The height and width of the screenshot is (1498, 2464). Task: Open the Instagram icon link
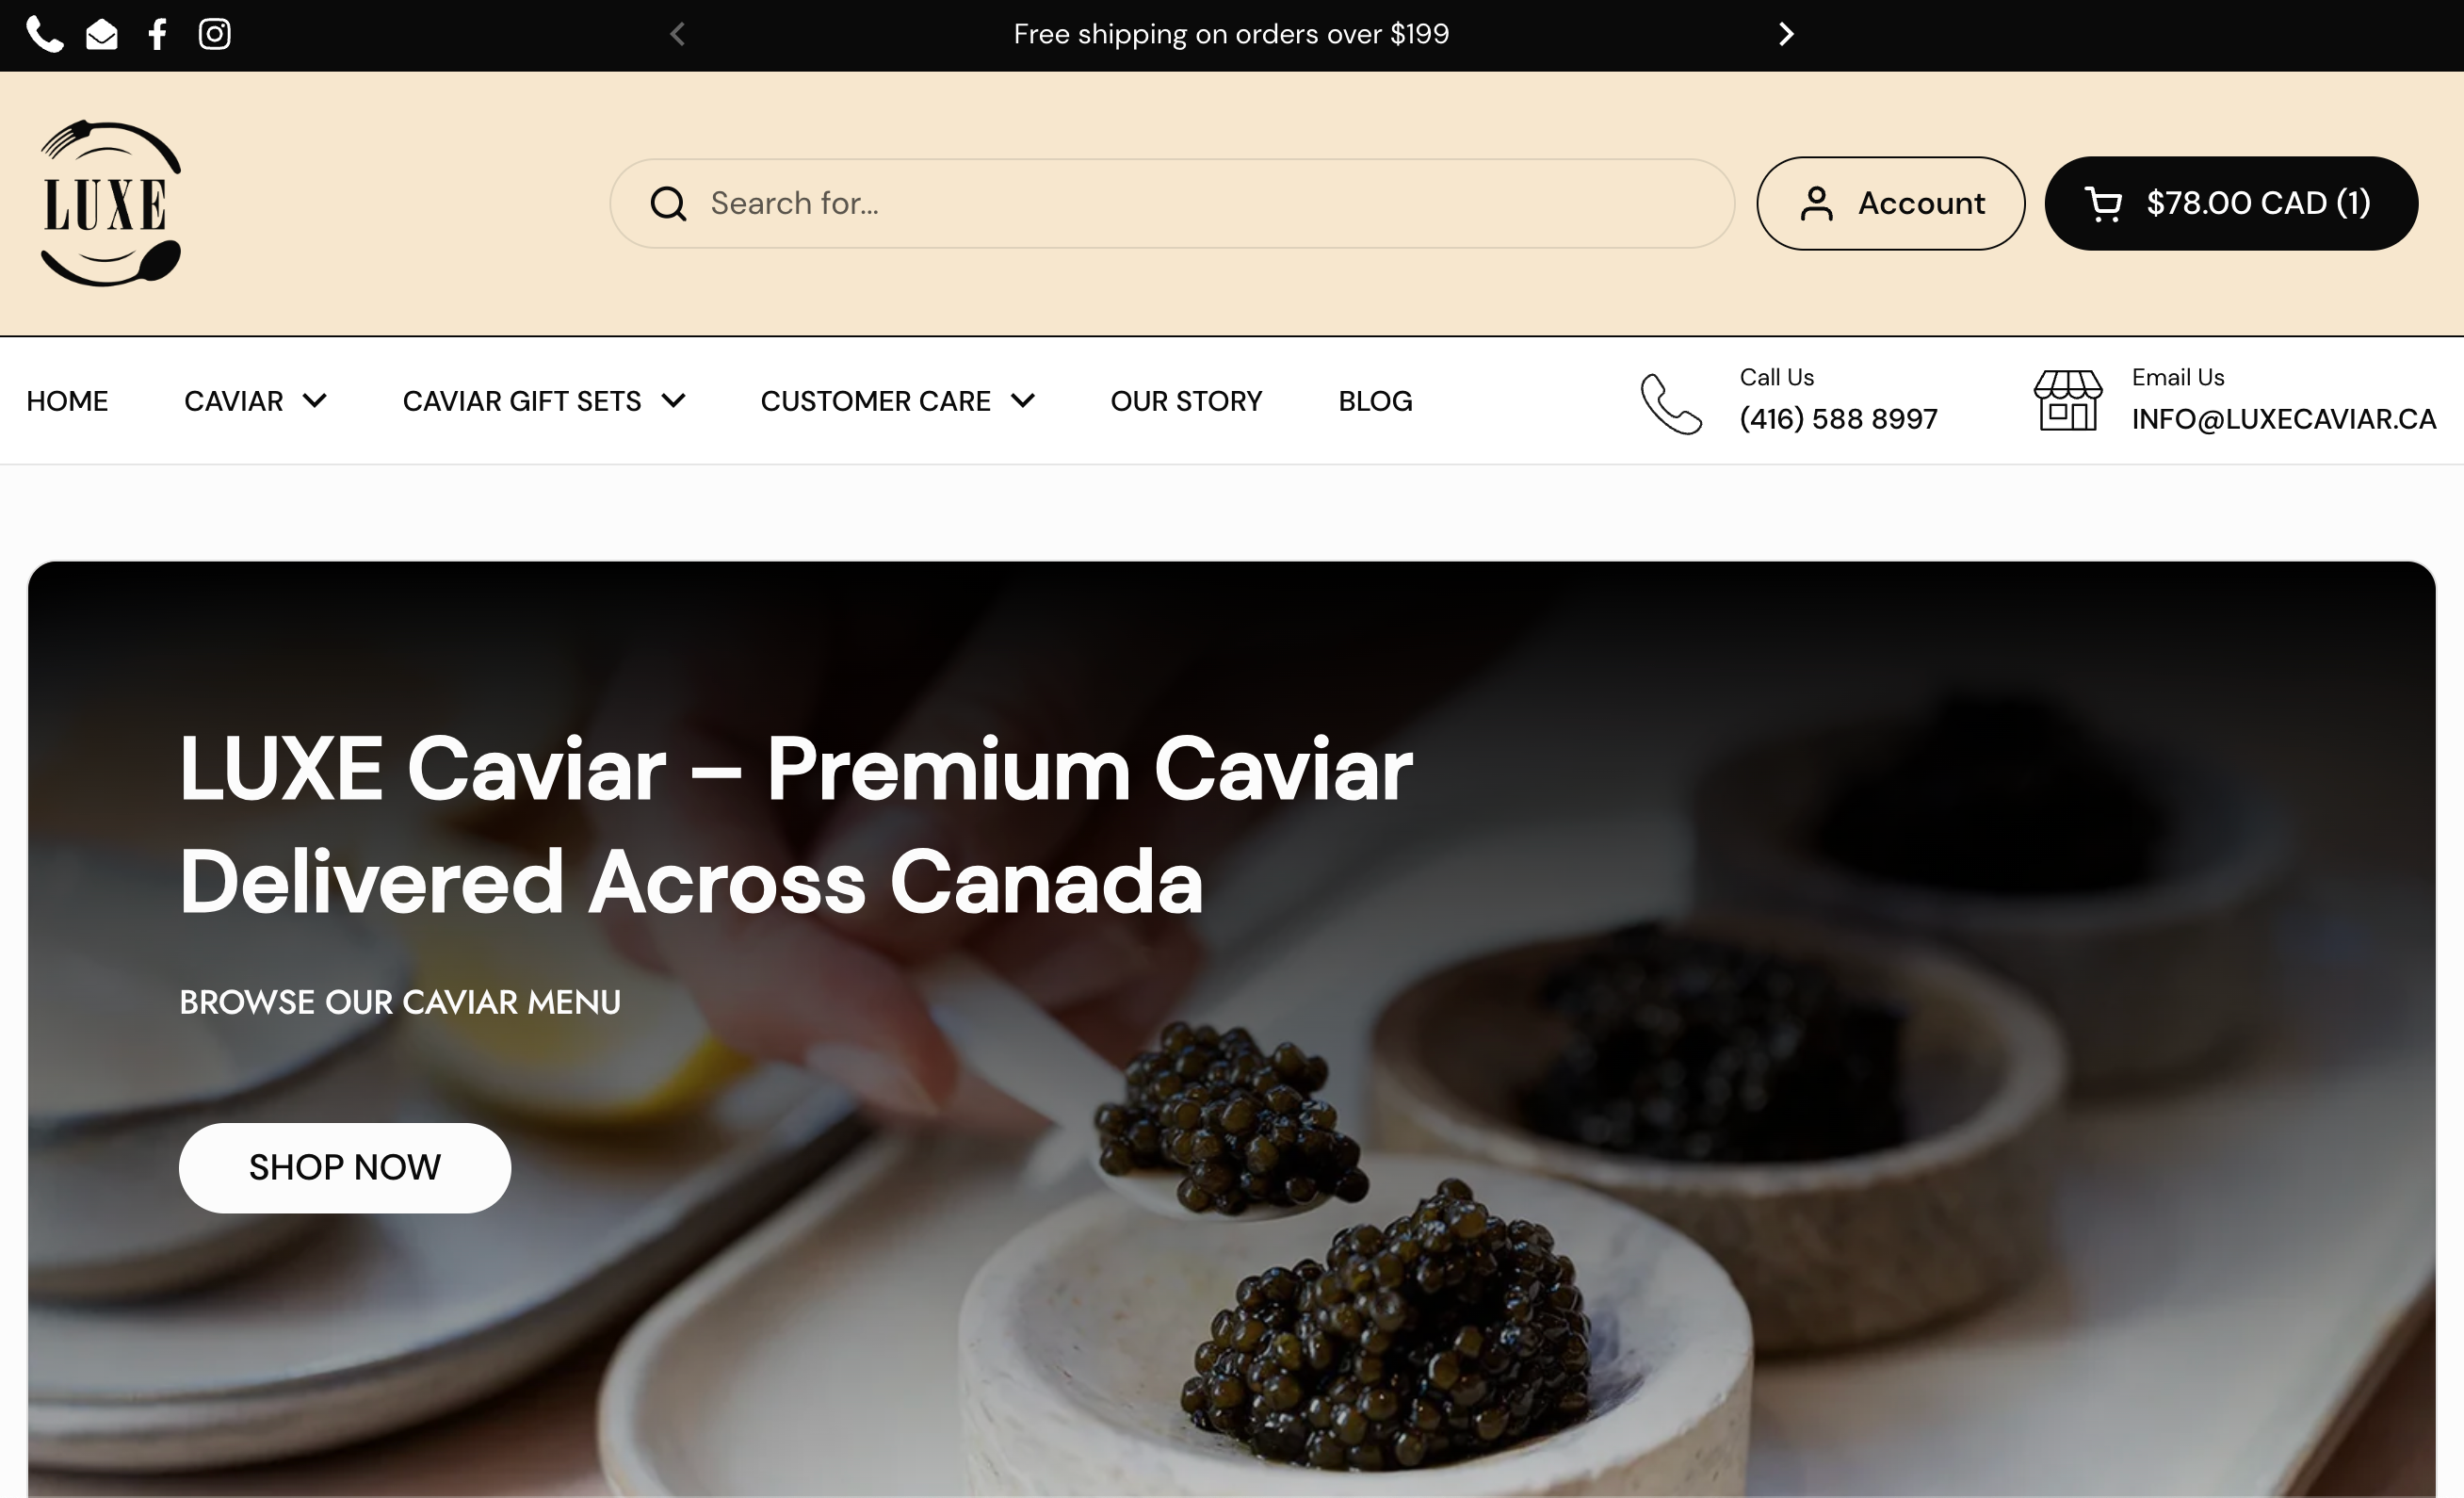tap(214, 34)
